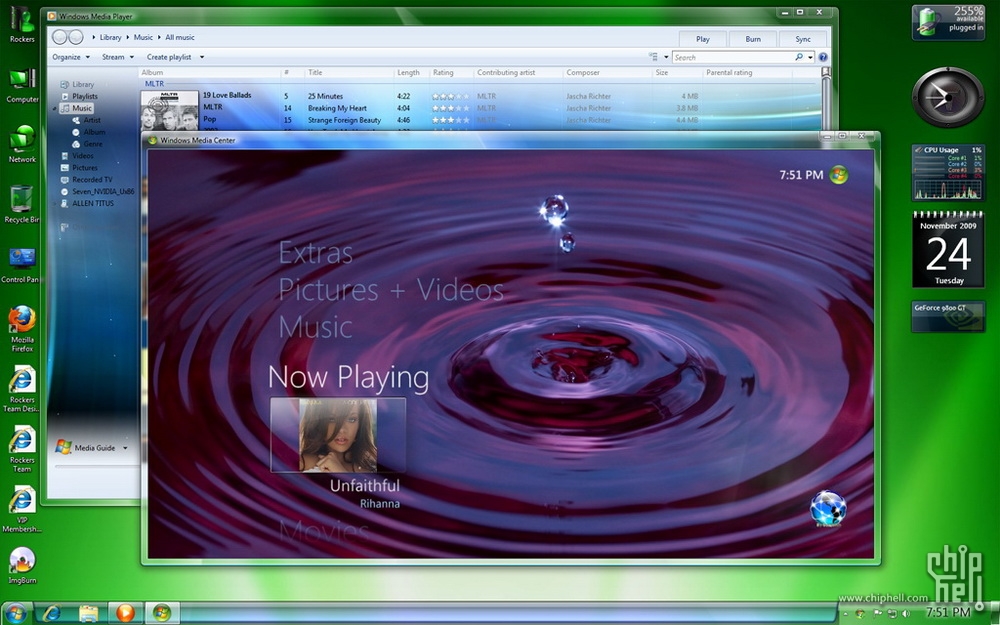1000x625 pixels.
Task: Open the search box dropdown arrow
Action: click(x=811, y=57)
